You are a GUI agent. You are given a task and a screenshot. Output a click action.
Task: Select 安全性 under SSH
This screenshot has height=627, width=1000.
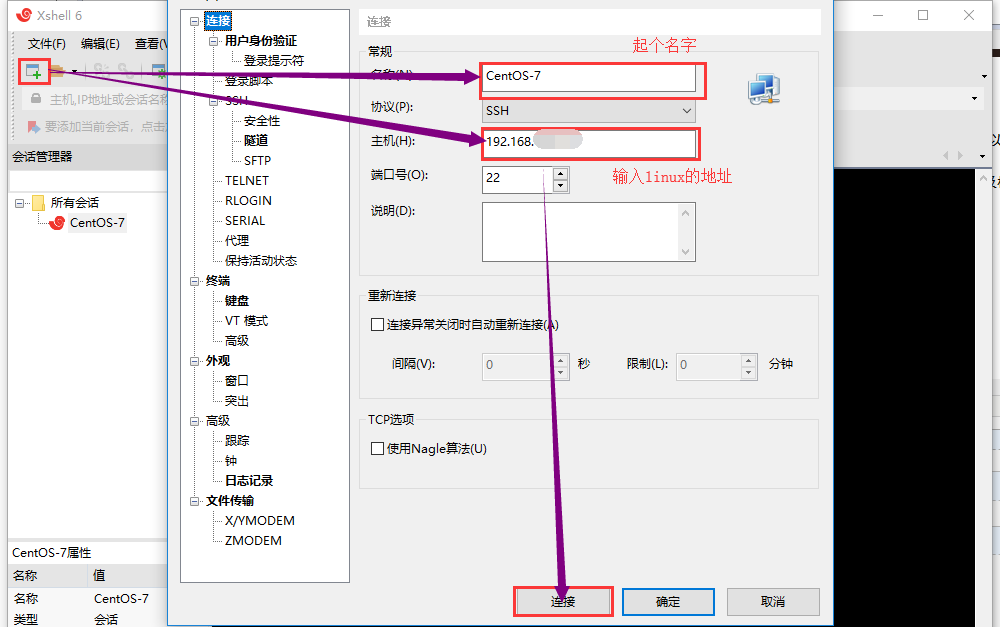[x=261, y=121]
